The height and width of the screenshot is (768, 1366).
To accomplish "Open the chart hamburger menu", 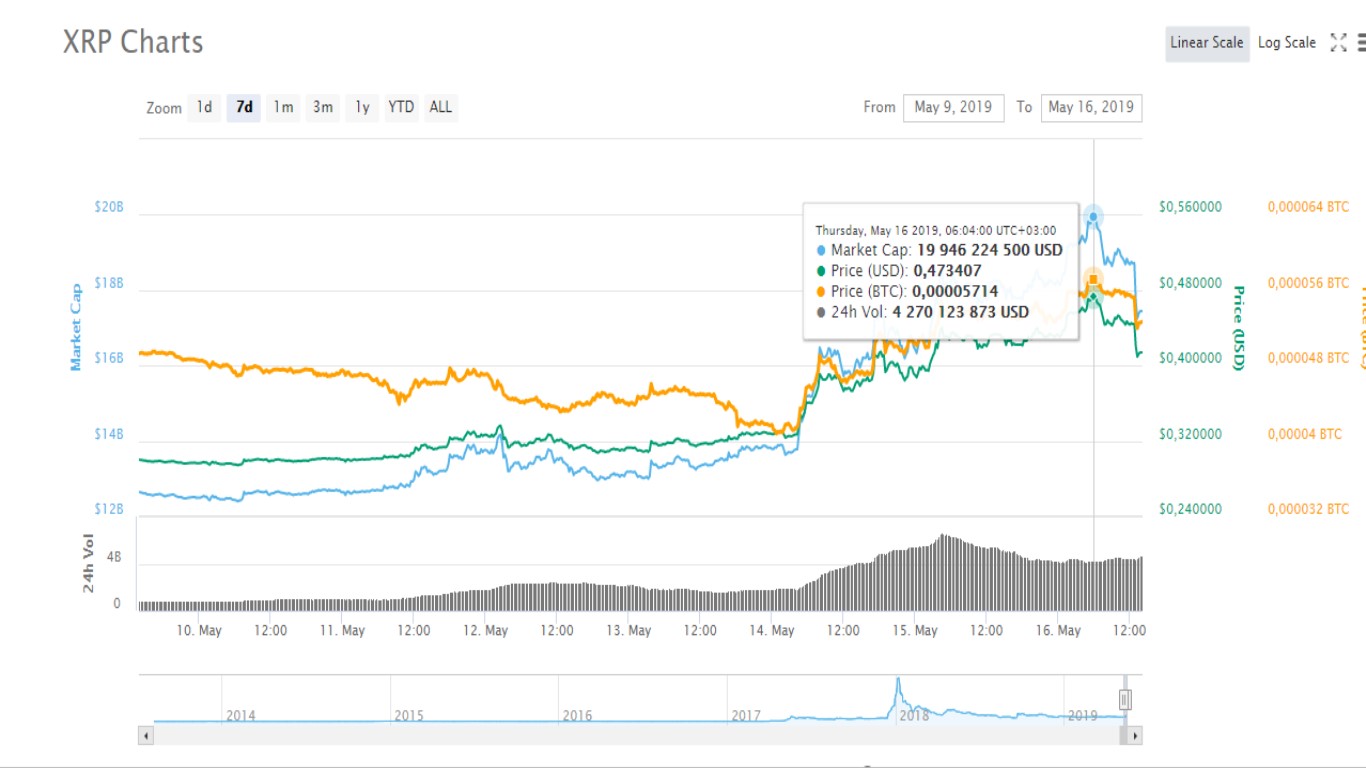I will coord(1361,42).
